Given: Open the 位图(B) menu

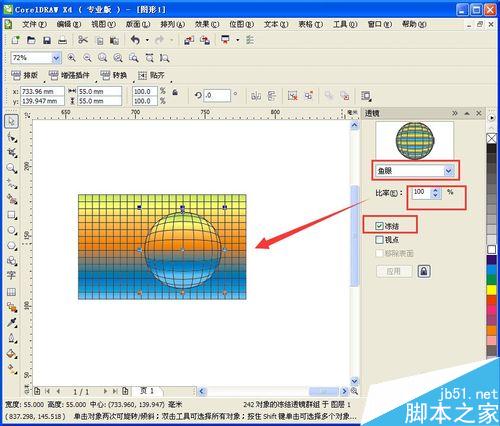Looking at the screenshot, I should tap(241, 24).
